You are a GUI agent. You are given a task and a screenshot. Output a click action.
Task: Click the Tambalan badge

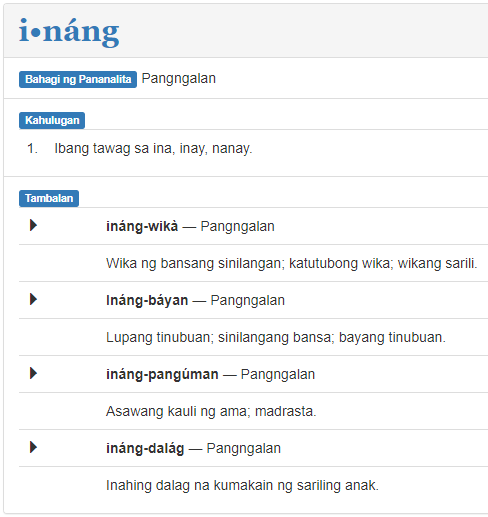49,198
